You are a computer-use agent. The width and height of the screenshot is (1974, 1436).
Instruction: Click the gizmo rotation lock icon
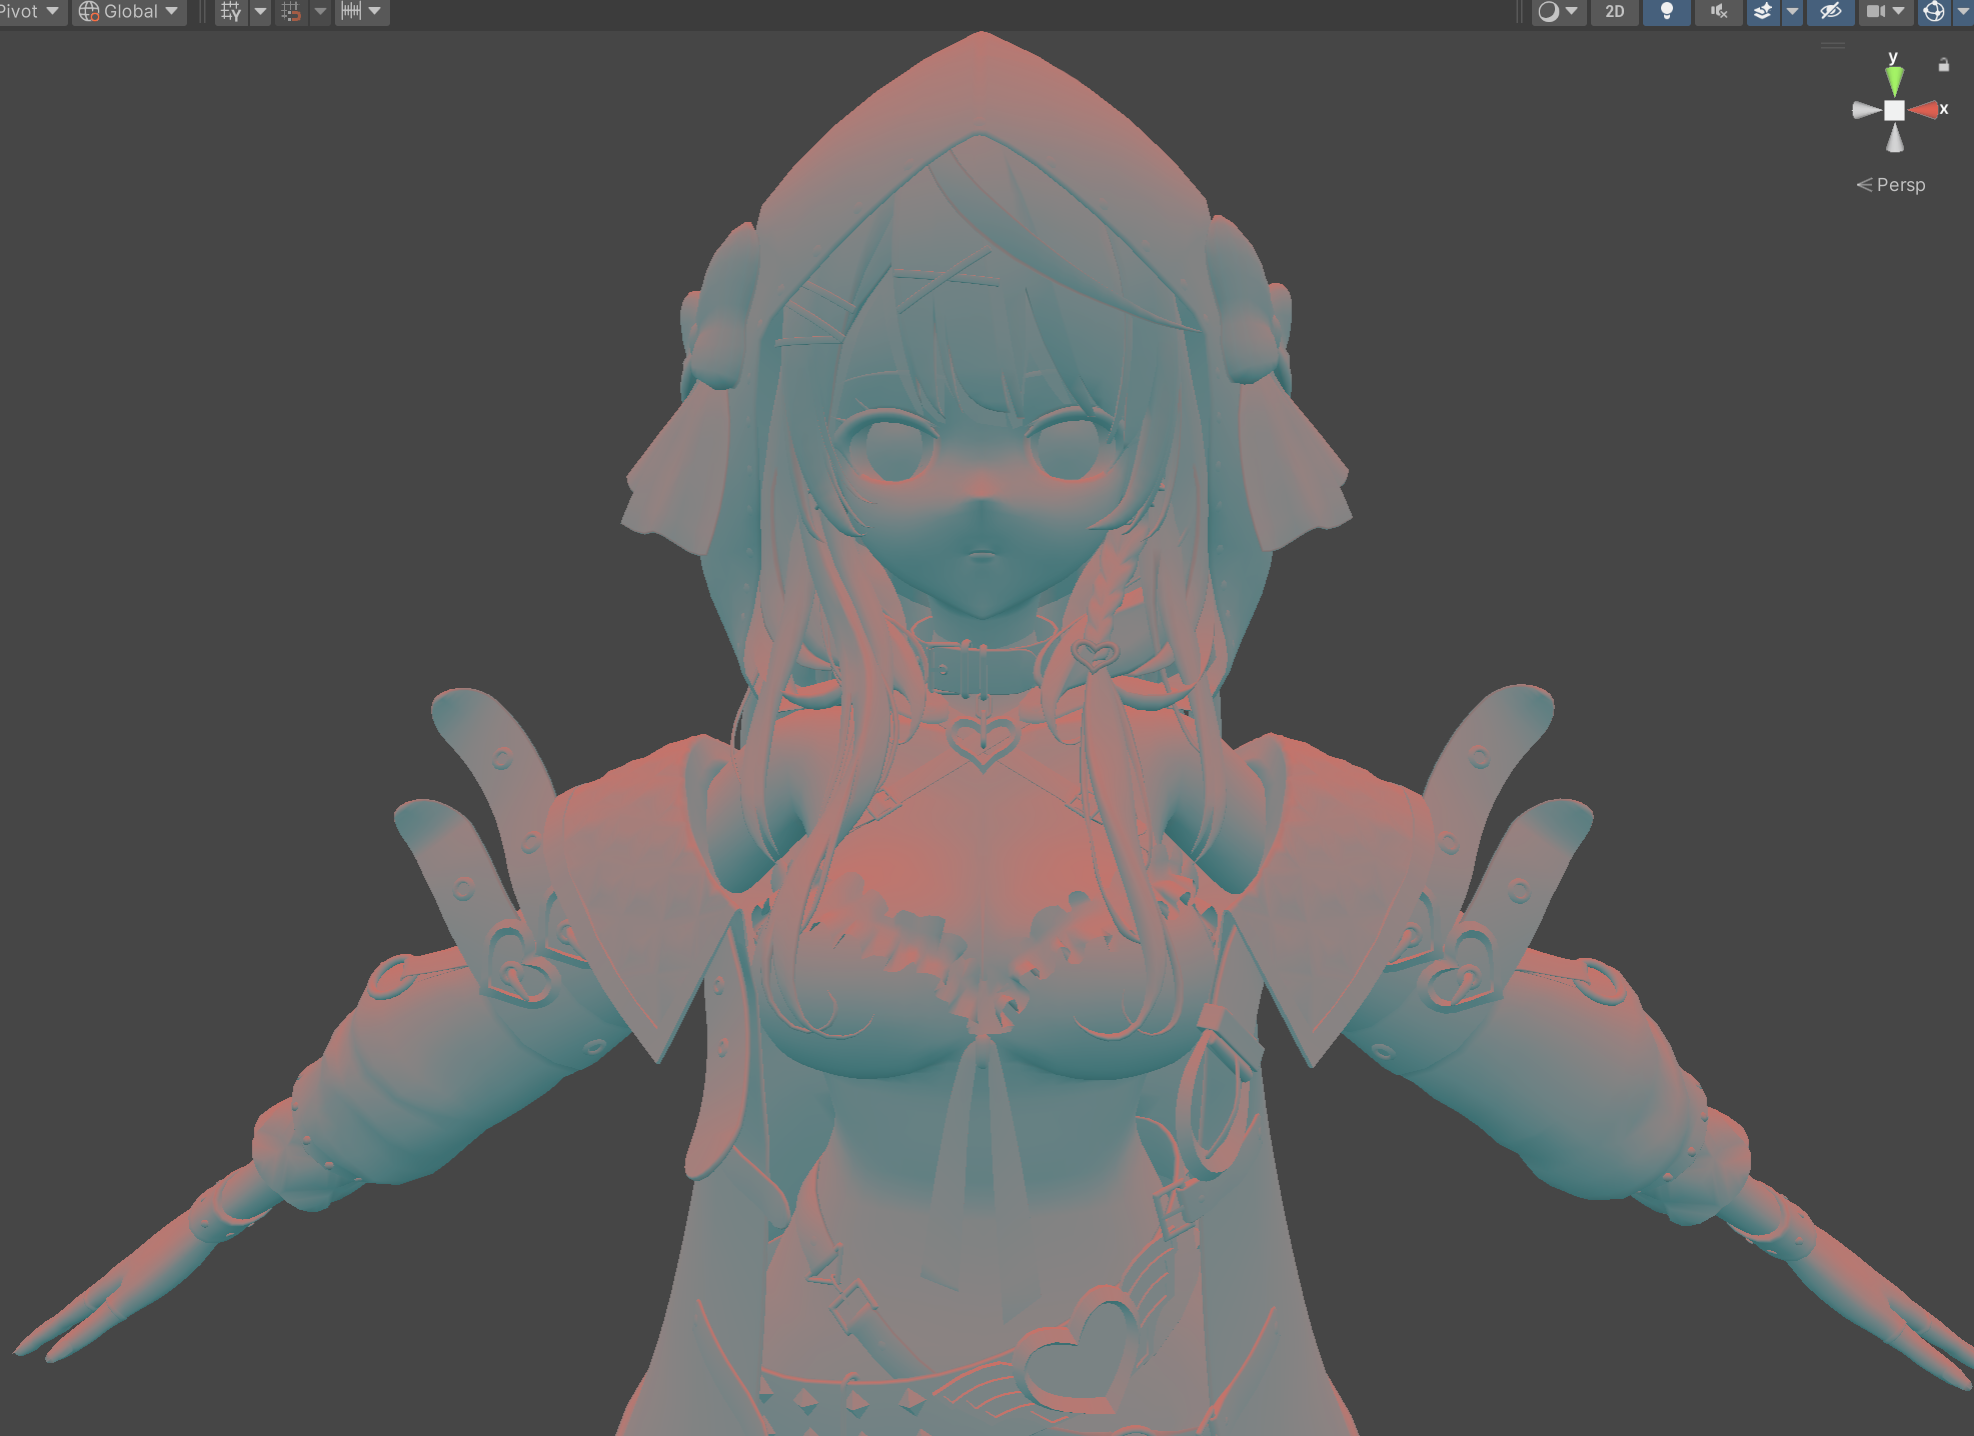(1943, 65)
